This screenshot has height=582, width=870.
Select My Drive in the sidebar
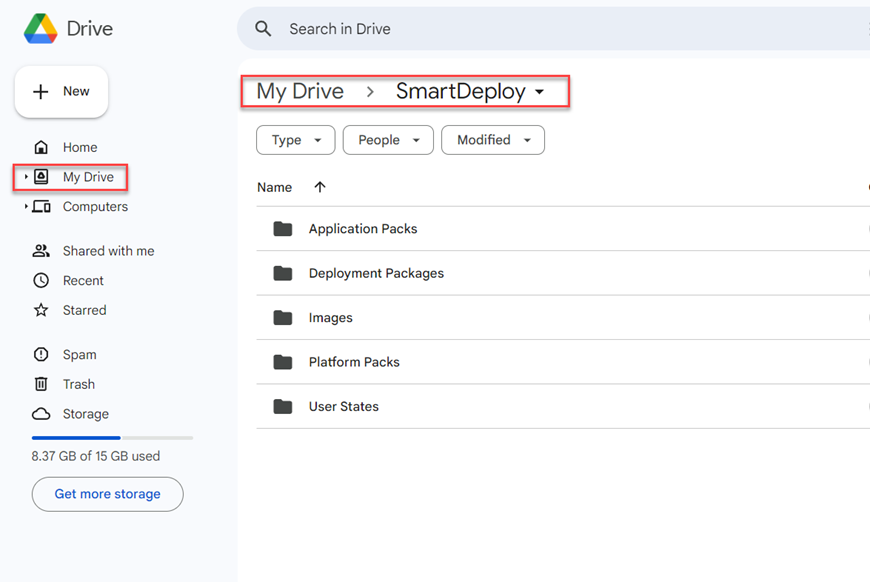coord(88,177)
